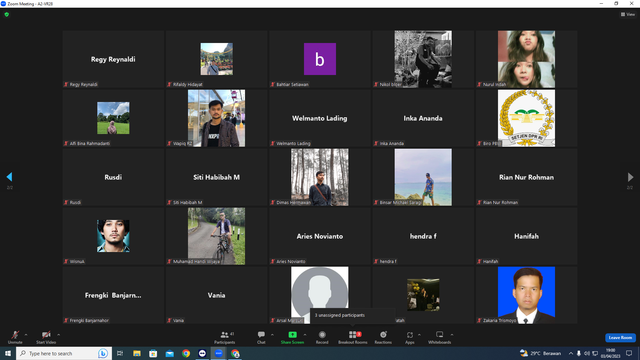Viewport: 640px width, 360px height.
Task: Select Dimas Hermawan's forest photo tile
Action: 320,177
